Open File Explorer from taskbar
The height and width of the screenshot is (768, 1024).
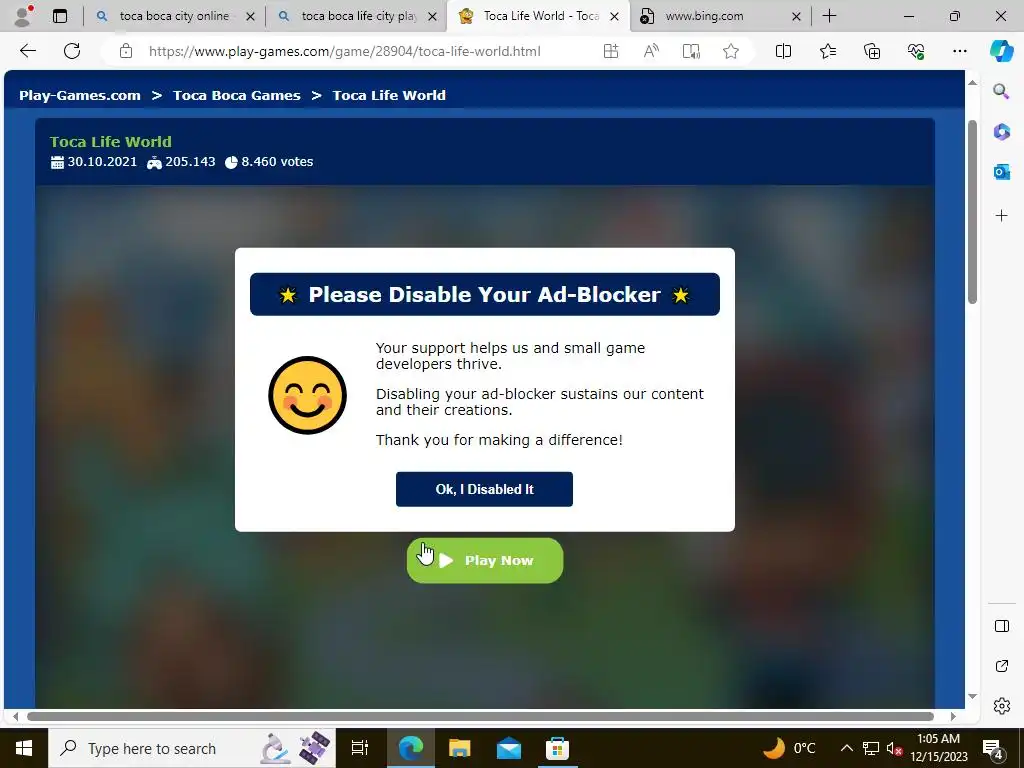click(x=460, y=748)
